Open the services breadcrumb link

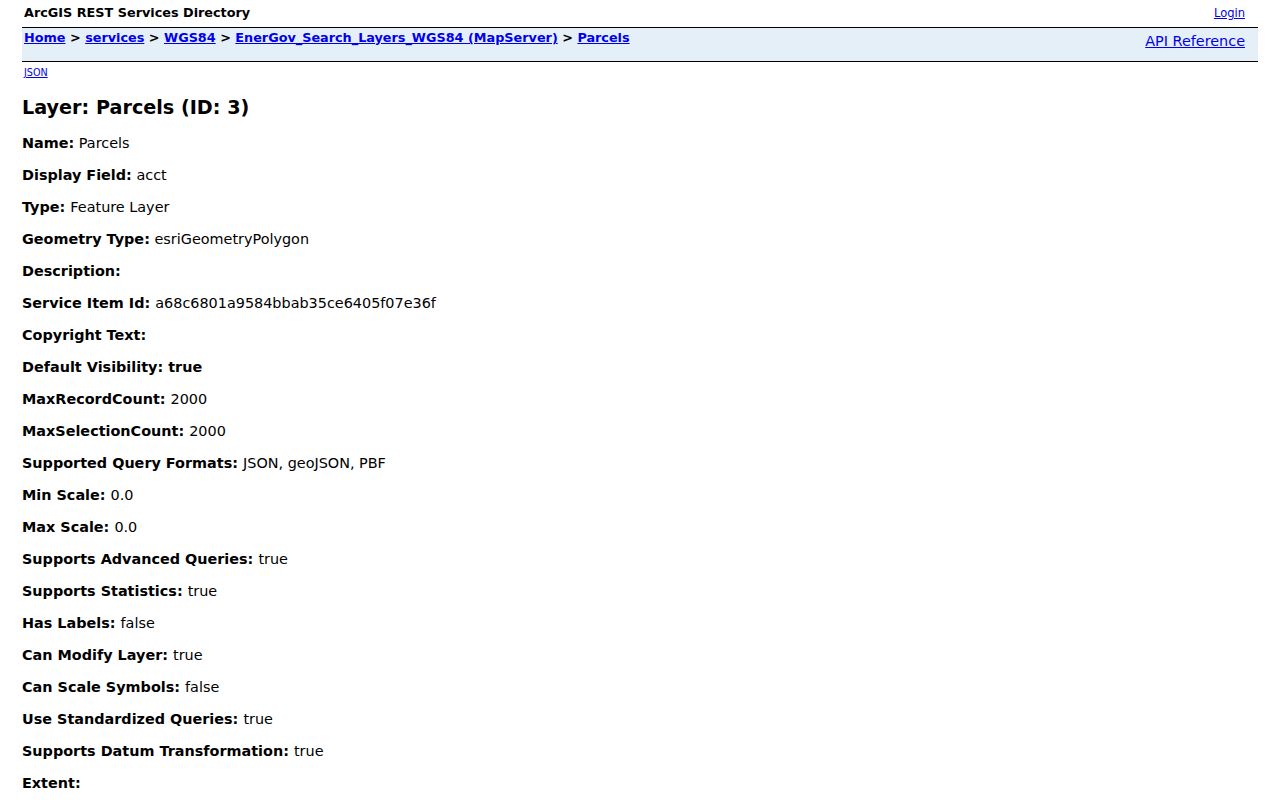click(x=115, y=38)
